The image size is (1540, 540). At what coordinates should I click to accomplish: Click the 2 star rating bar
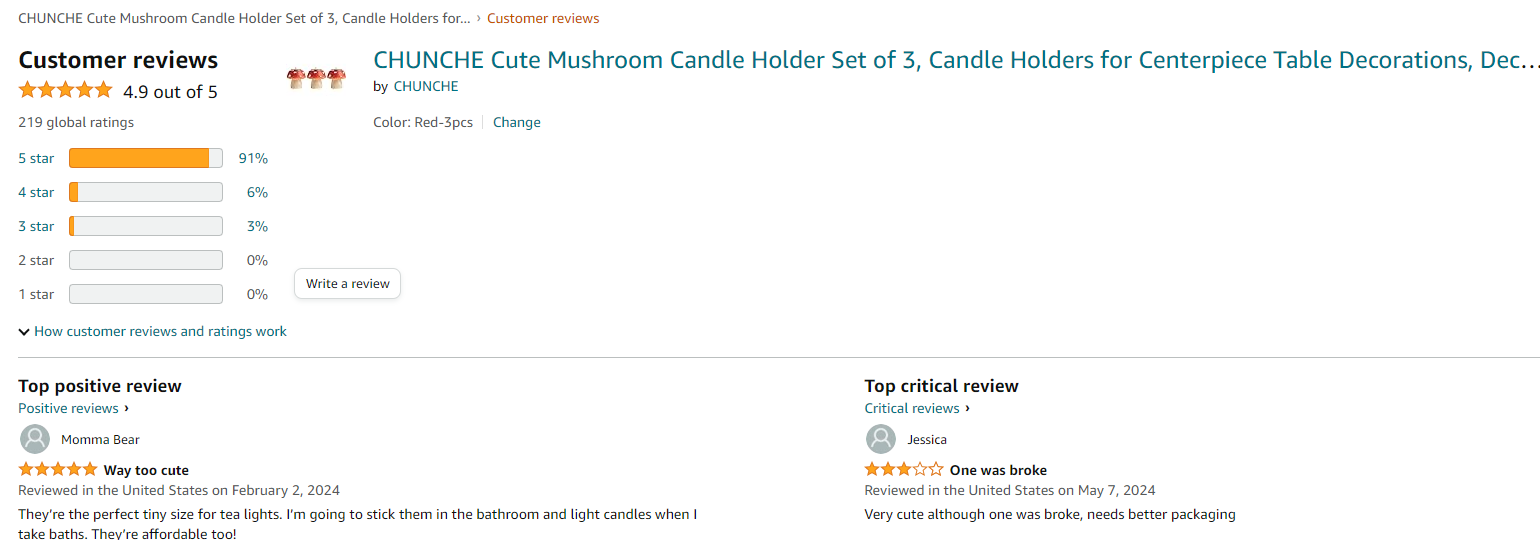145,260
